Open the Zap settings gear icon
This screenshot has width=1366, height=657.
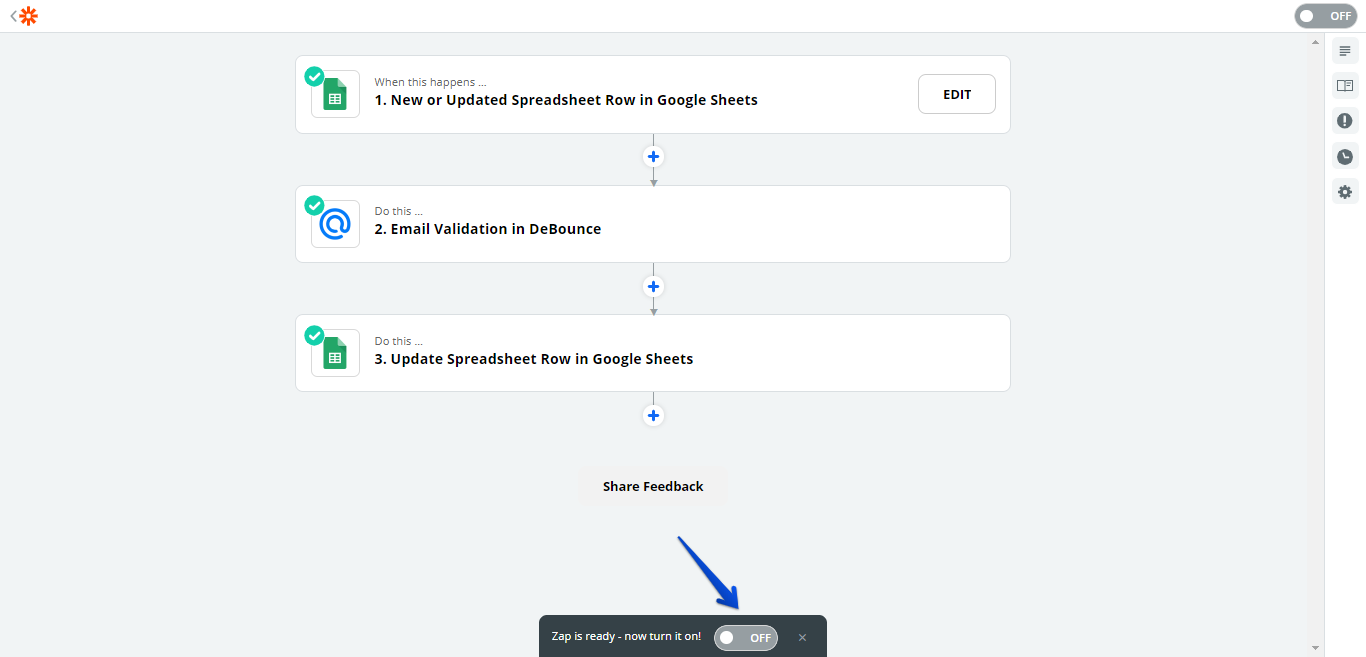coord(1345,191)
